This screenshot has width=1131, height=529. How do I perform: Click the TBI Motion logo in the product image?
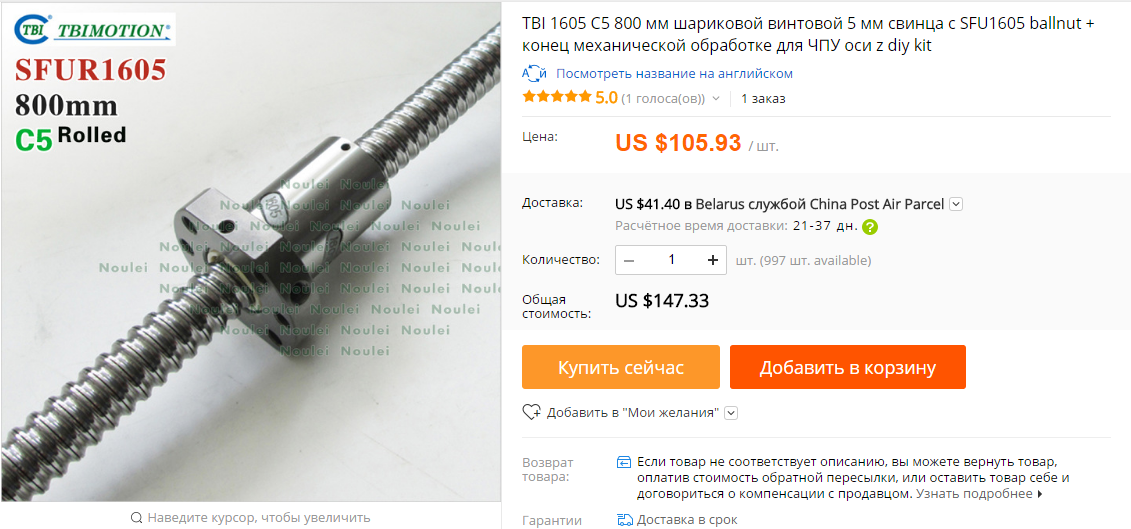[x=94, y=30]
